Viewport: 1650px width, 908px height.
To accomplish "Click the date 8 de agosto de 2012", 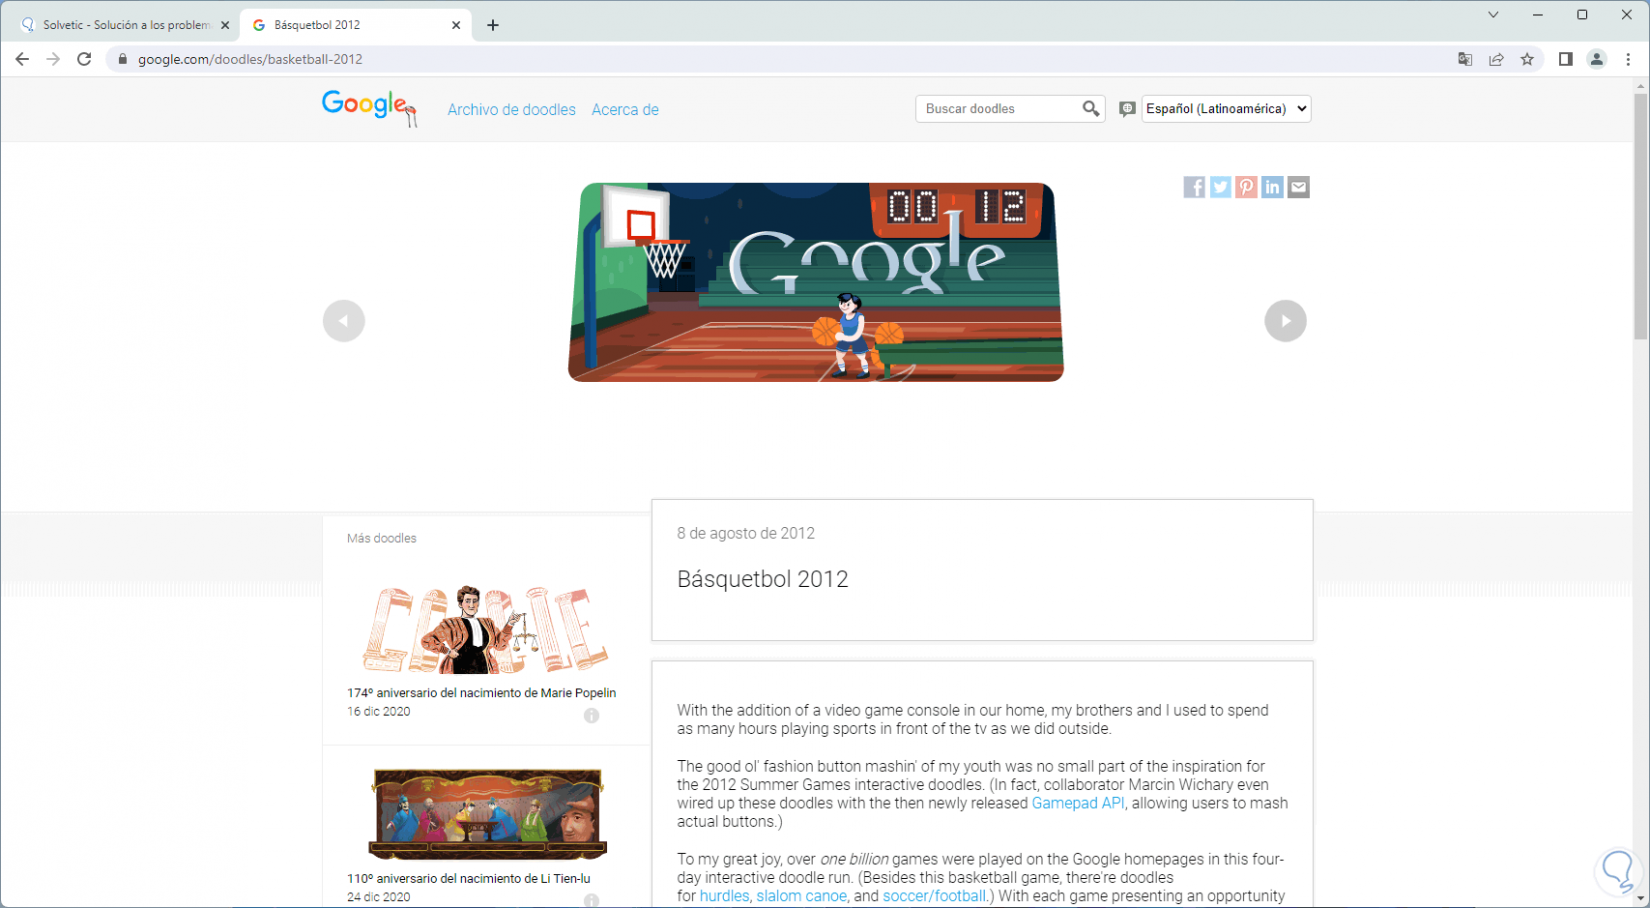I will click(746, 533).
